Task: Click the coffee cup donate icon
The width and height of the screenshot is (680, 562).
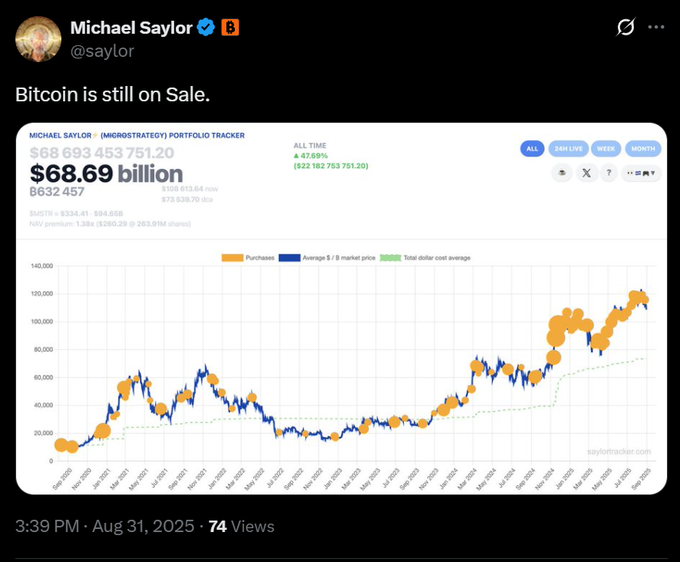Action: pos(562,173)
